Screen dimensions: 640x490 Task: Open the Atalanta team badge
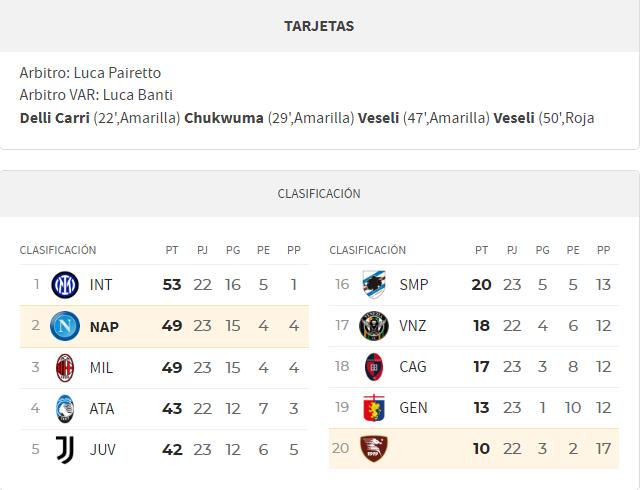click(65, 409)
